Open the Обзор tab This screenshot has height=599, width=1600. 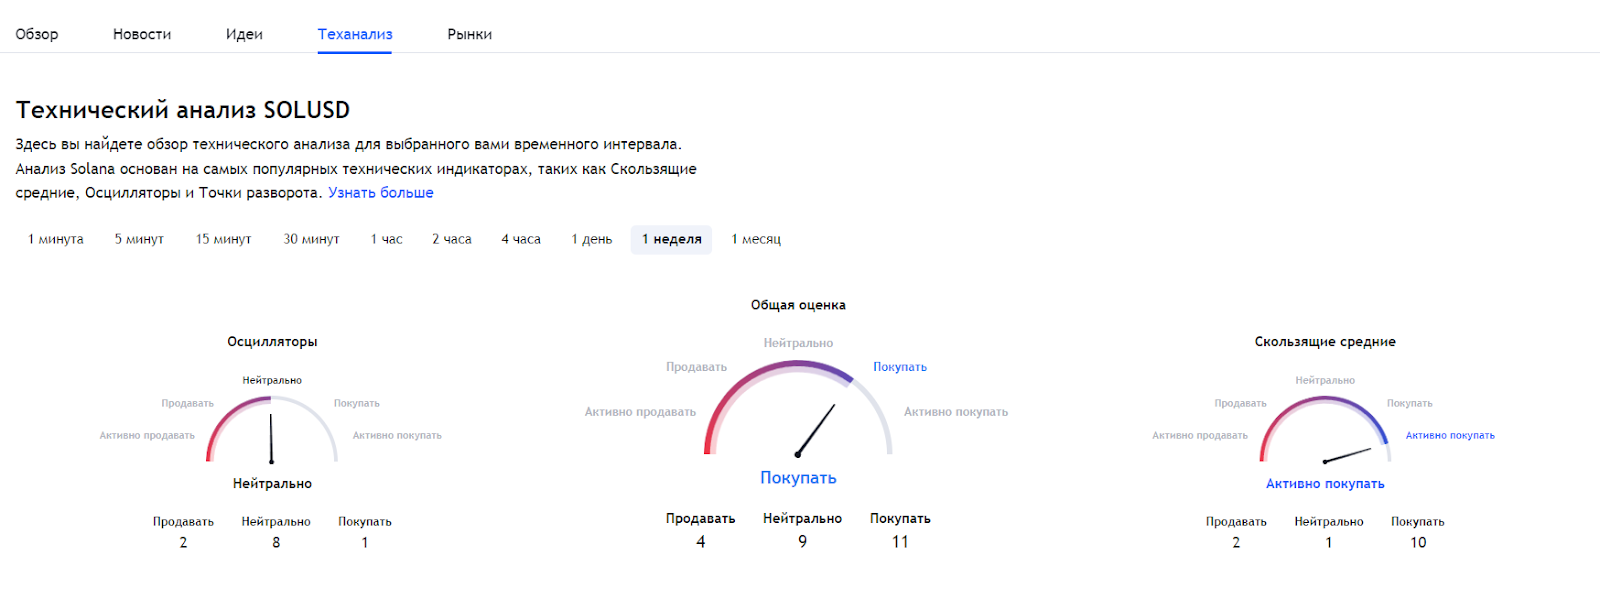tap(37, 34)
